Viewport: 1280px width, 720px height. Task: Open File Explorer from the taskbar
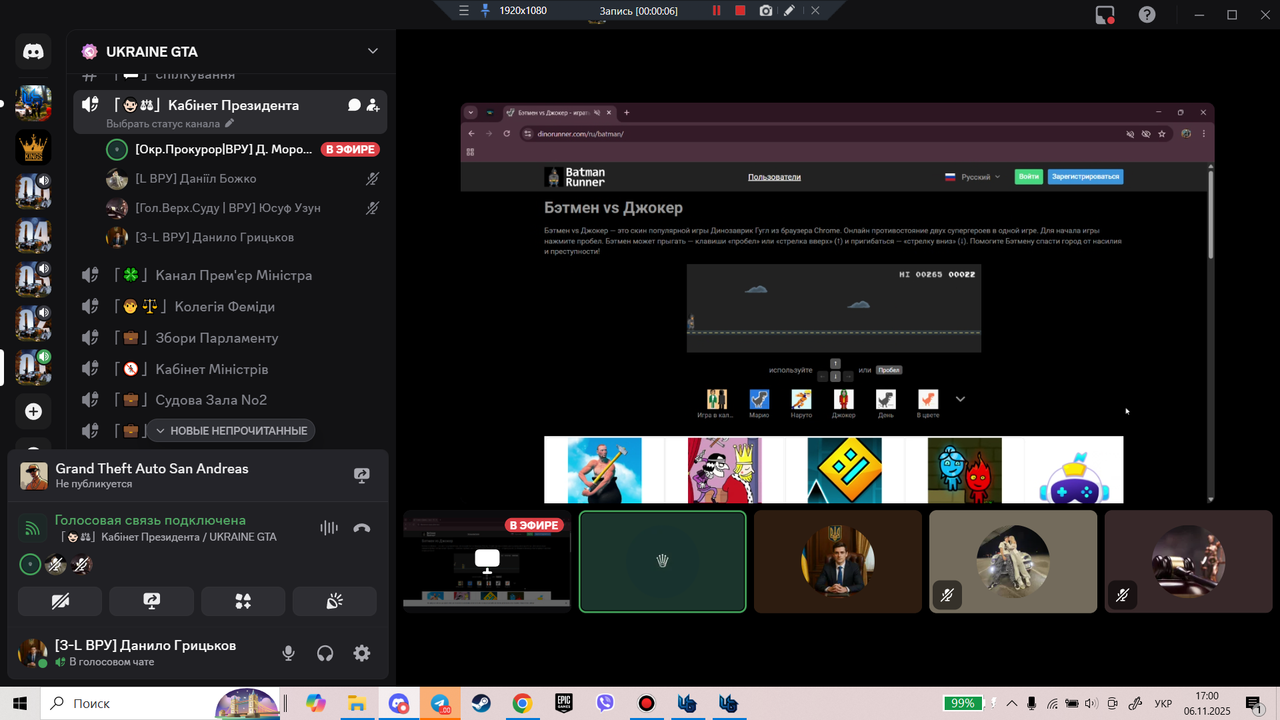pos(357,703)
